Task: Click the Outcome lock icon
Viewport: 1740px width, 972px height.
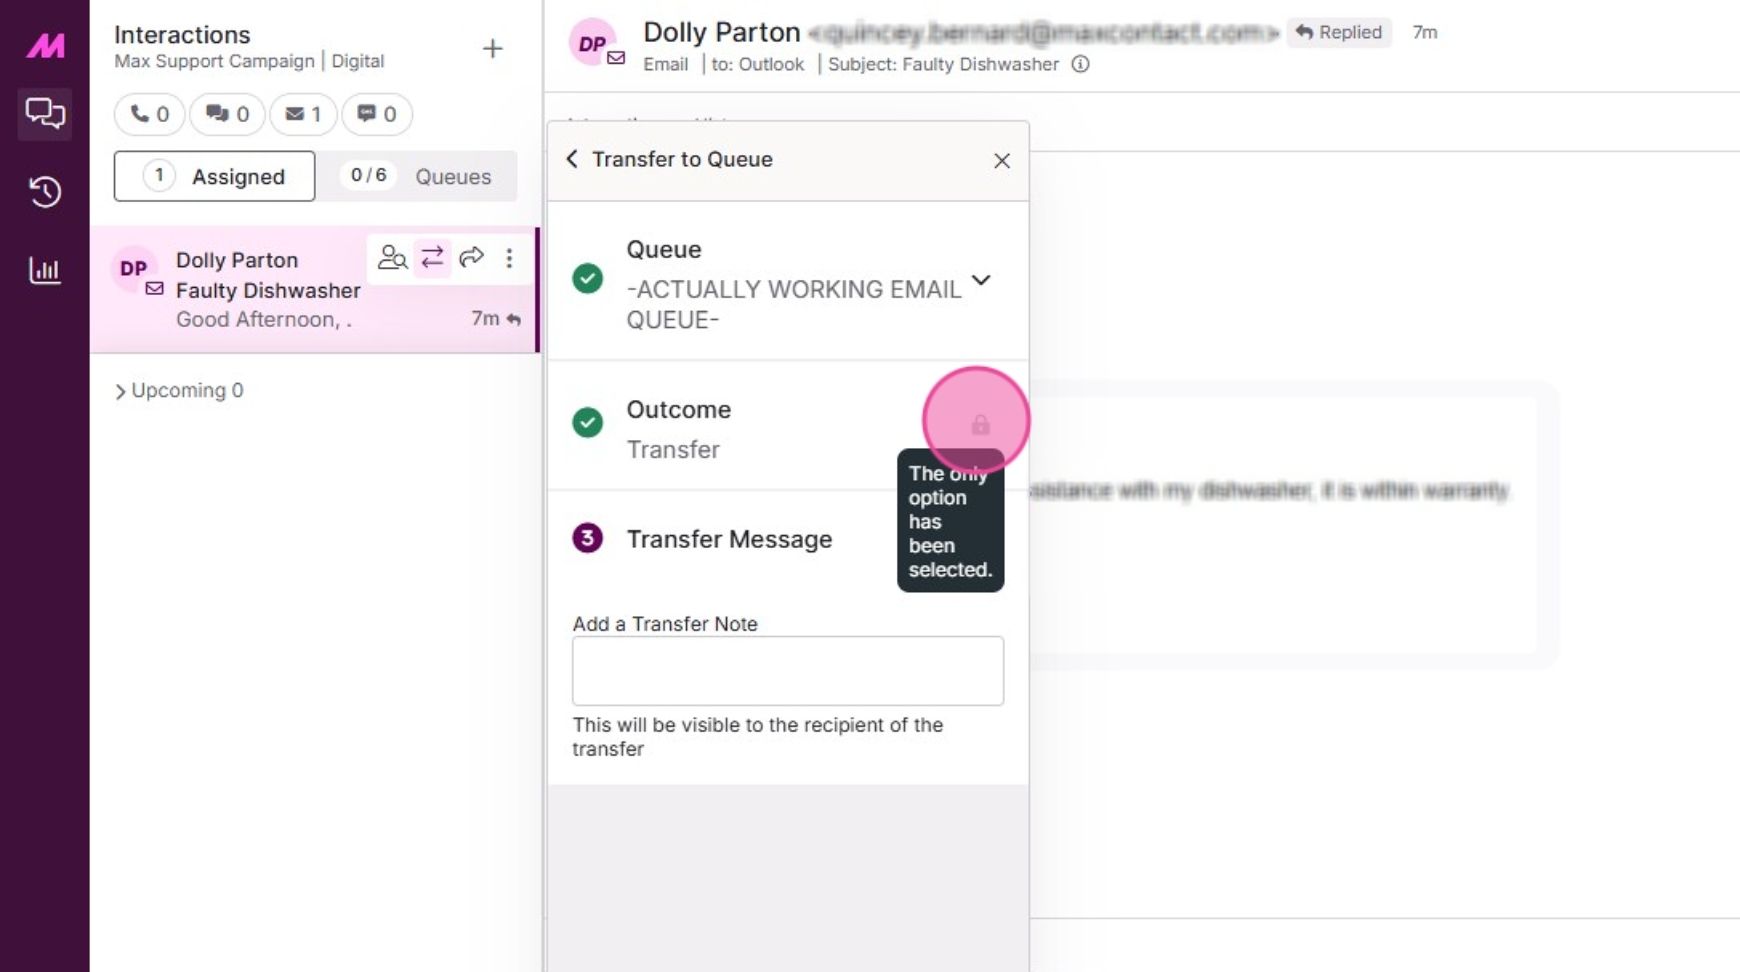Action: coord(980,425)
